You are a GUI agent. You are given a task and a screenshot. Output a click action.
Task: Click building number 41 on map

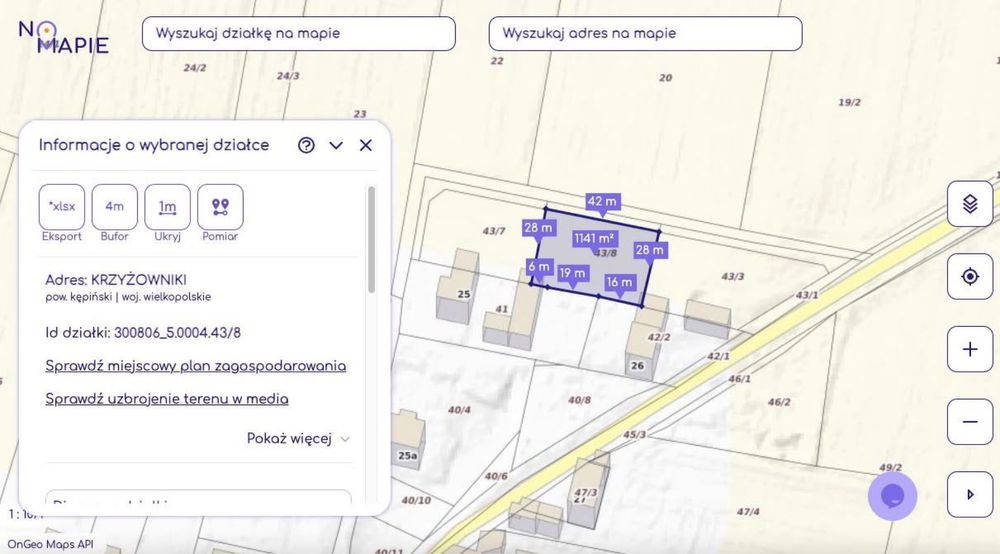click(502, 309)
